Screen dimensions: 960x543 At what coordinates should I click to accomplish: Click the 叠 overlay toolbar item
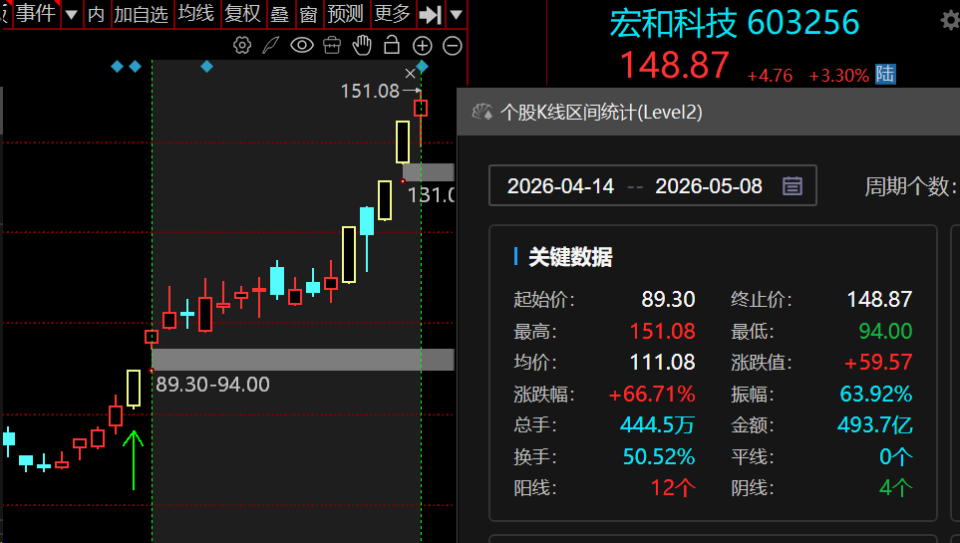point(280,14)
